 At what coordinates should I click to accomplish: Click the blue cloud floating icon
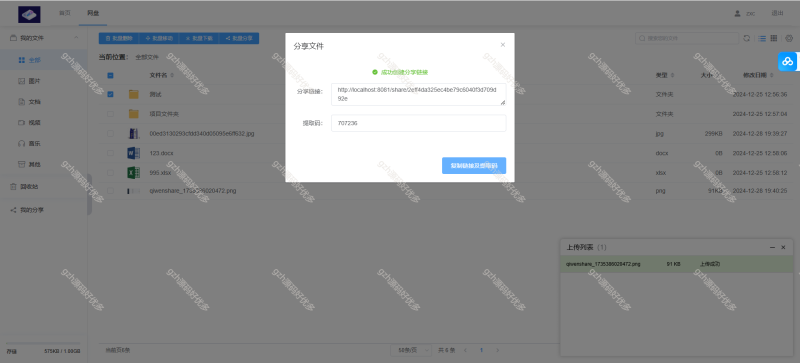coord(788,62)
